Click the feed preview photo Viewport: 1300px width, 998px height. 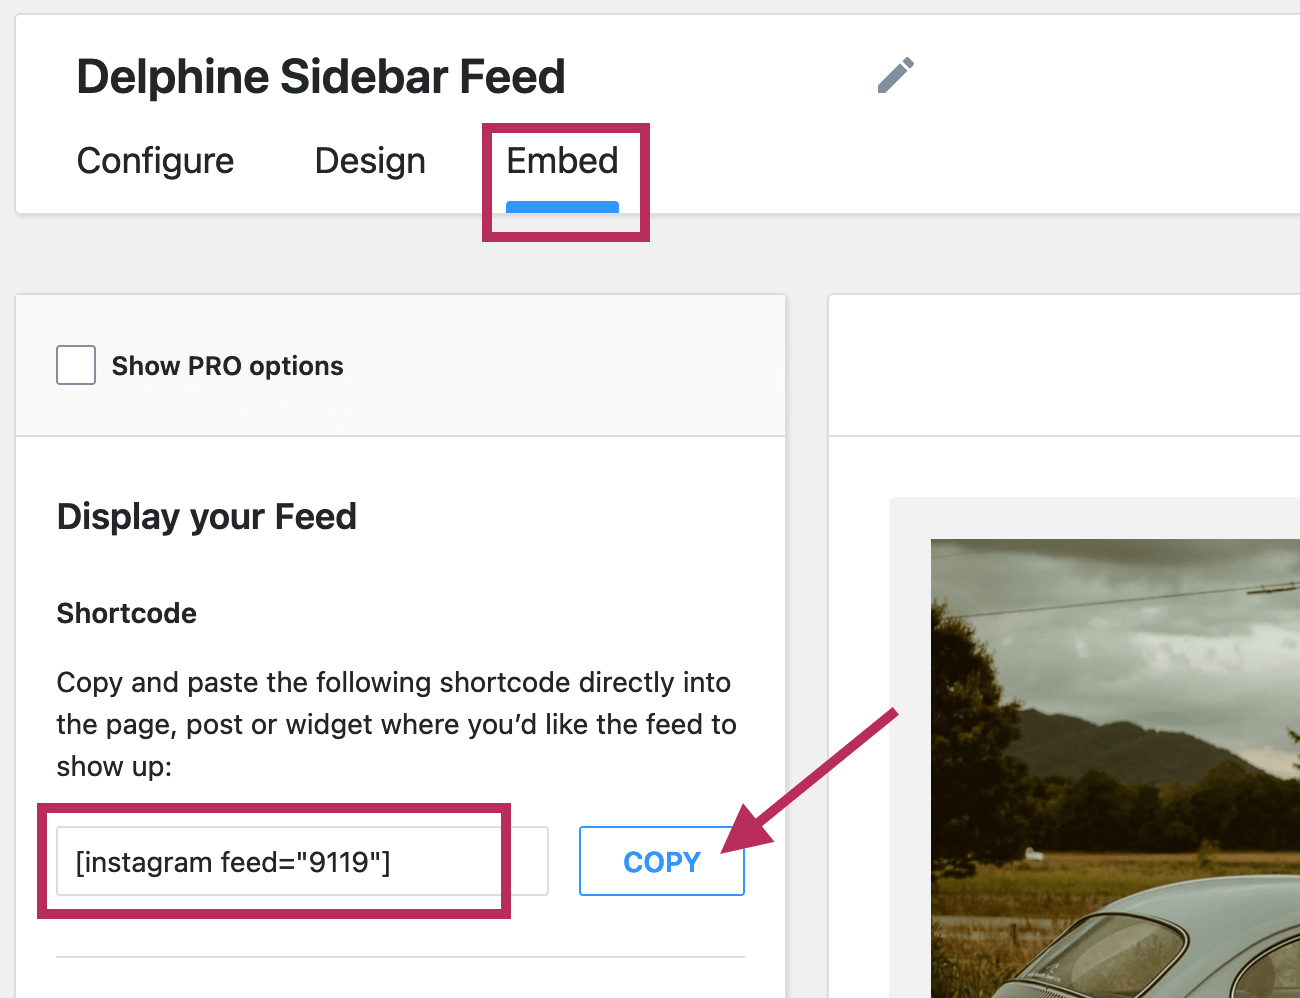1115,700
